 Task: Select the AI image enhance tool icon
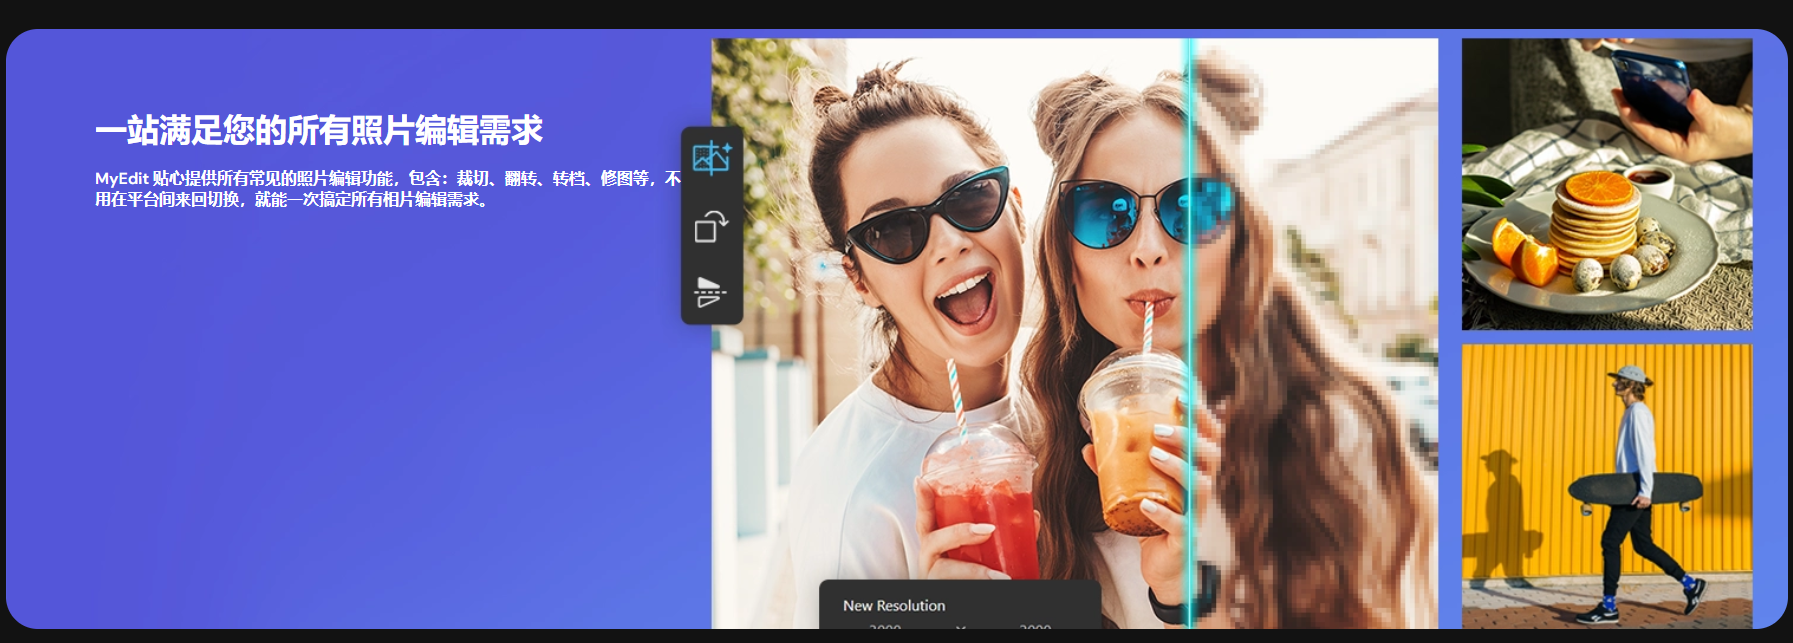point(711,159)
